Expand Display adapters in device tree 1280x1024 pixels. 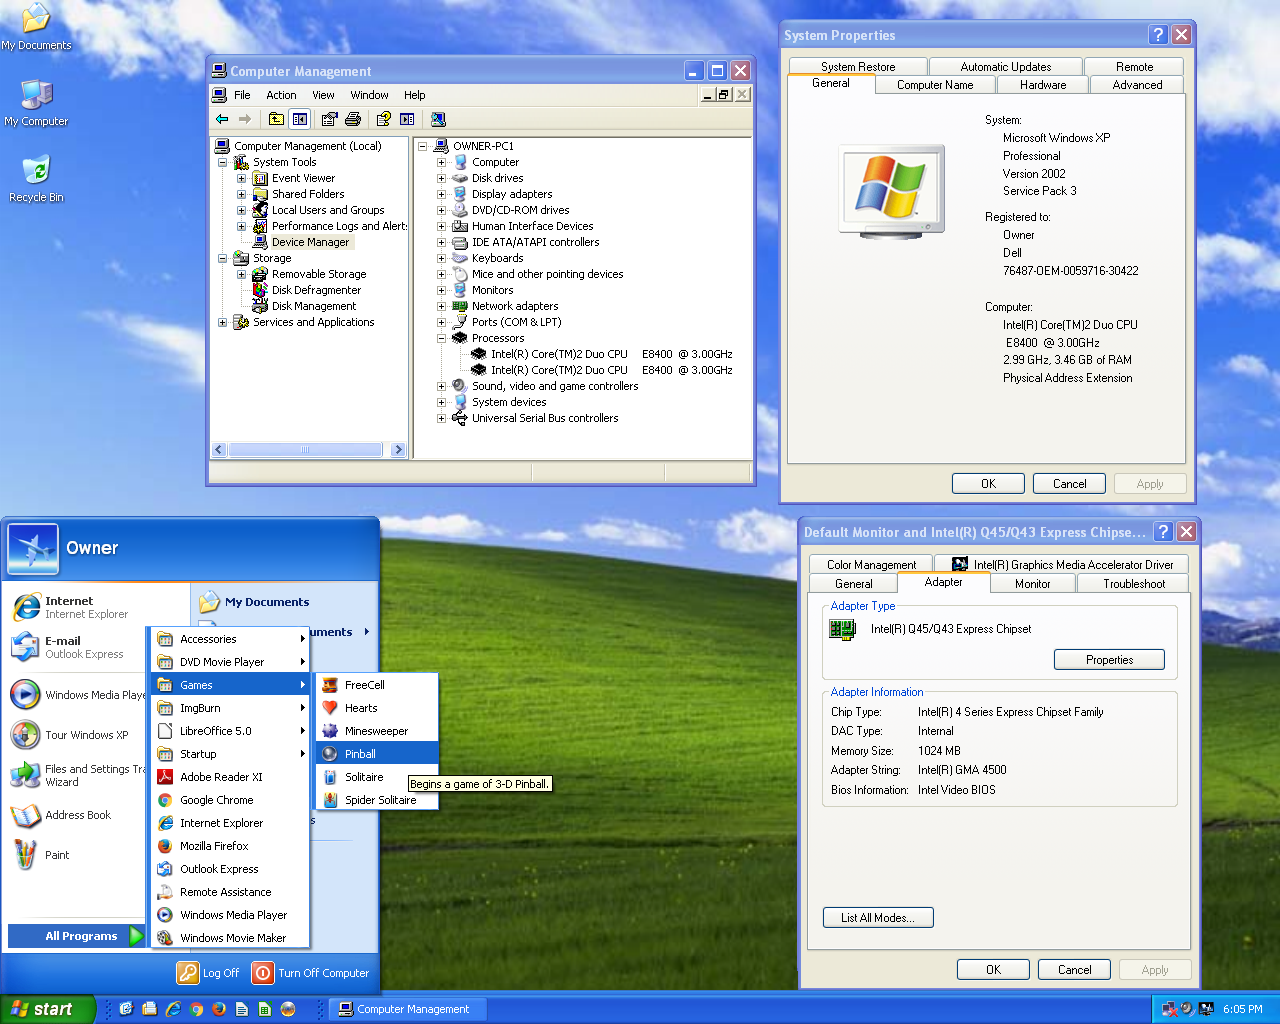pos(441,194)
